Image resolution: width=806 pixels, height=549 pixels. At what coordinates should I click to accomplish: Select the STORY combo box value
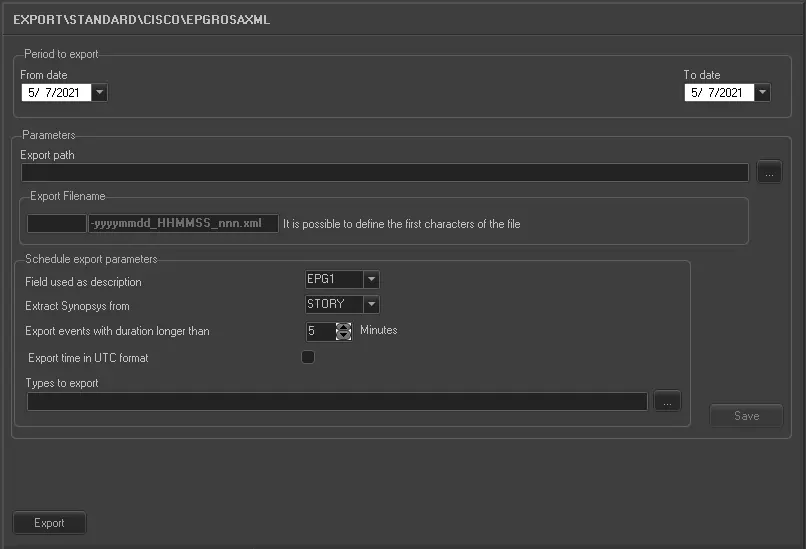tap(333, 304)
